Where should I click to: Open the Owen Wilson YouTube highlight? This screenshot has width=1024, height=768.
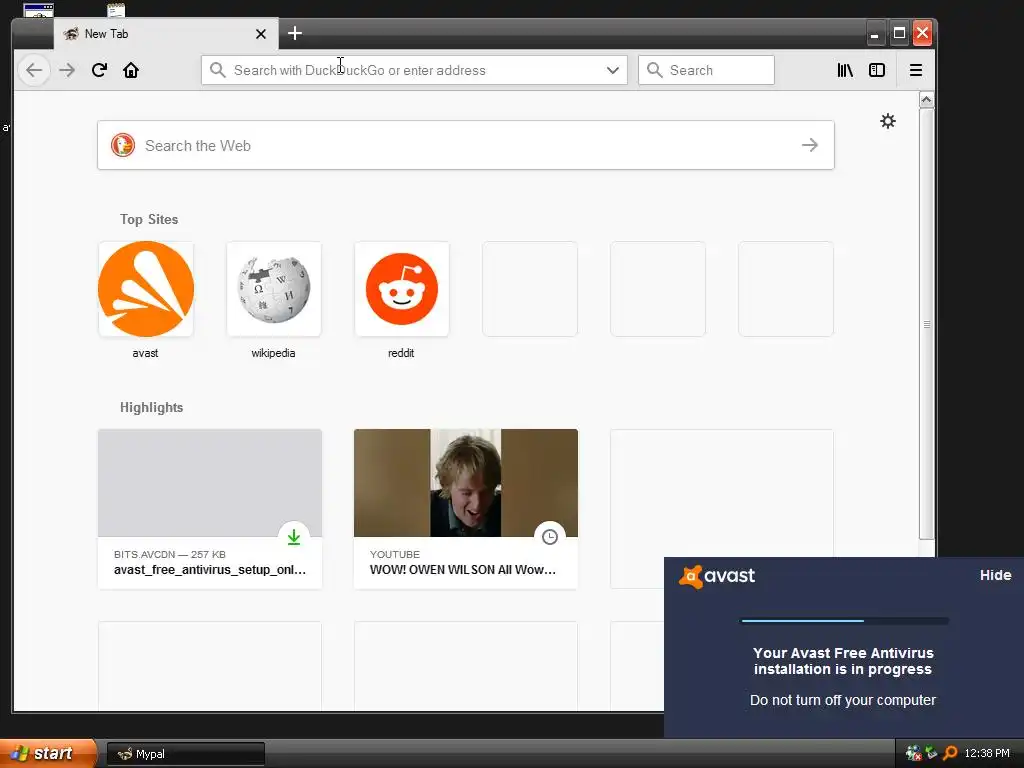click(466, 509)
